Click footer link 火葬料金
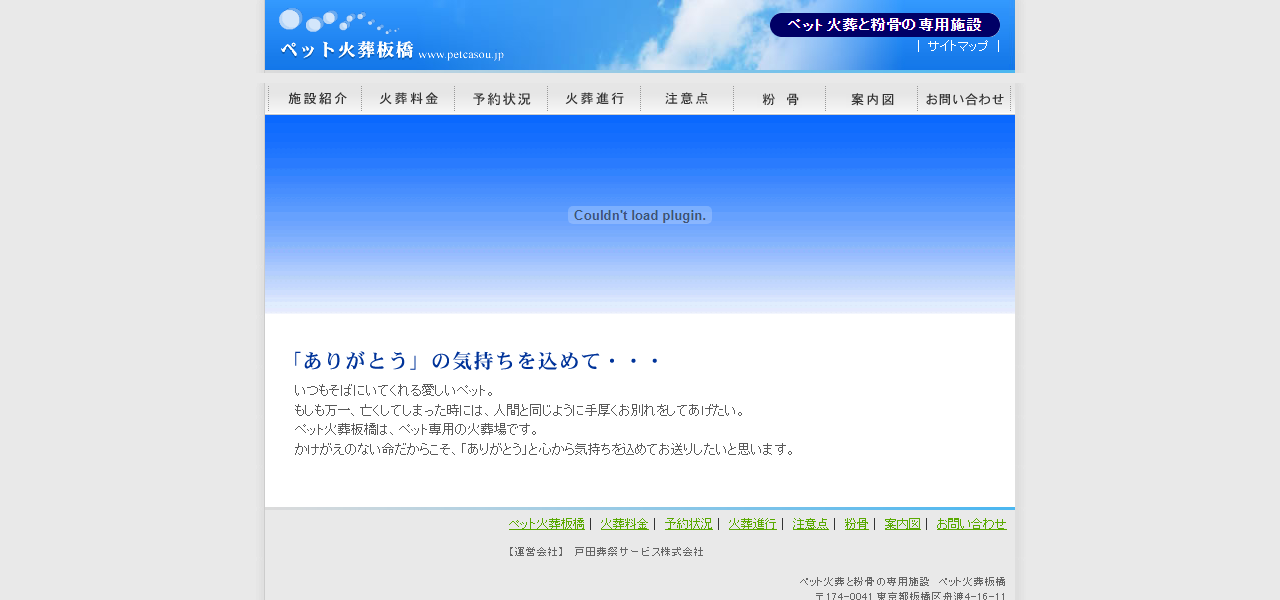This screenshot has height=600, width=1280. (624, 524)
